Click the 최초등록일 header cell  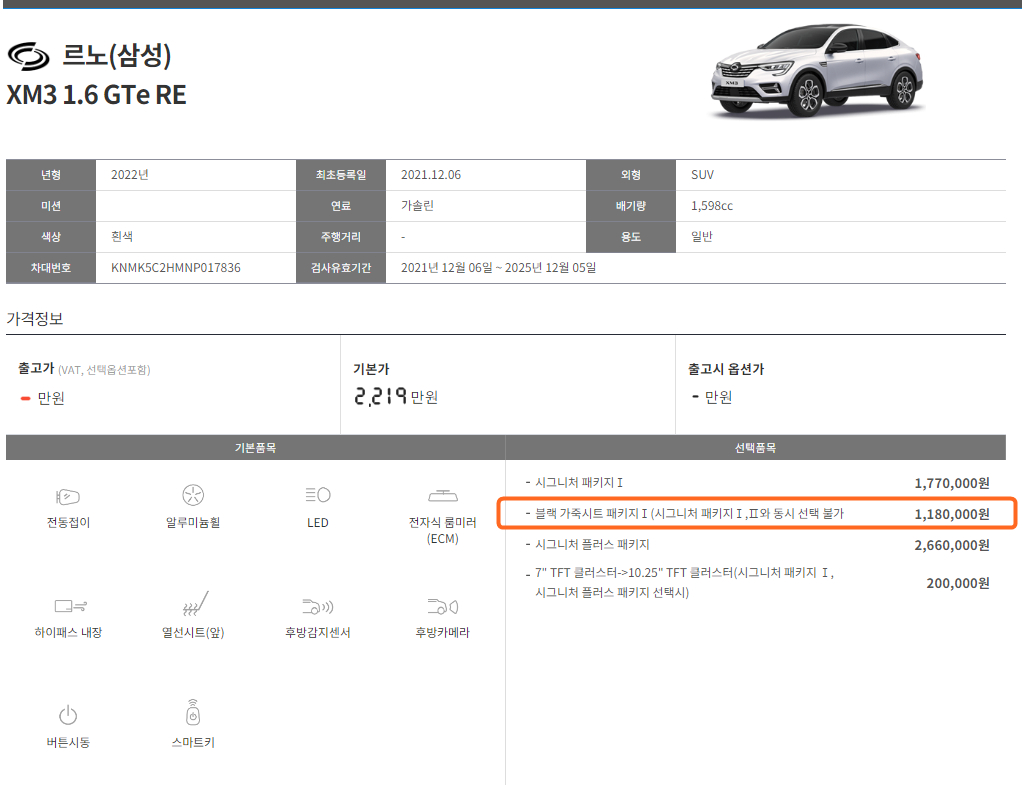point(341,175)
